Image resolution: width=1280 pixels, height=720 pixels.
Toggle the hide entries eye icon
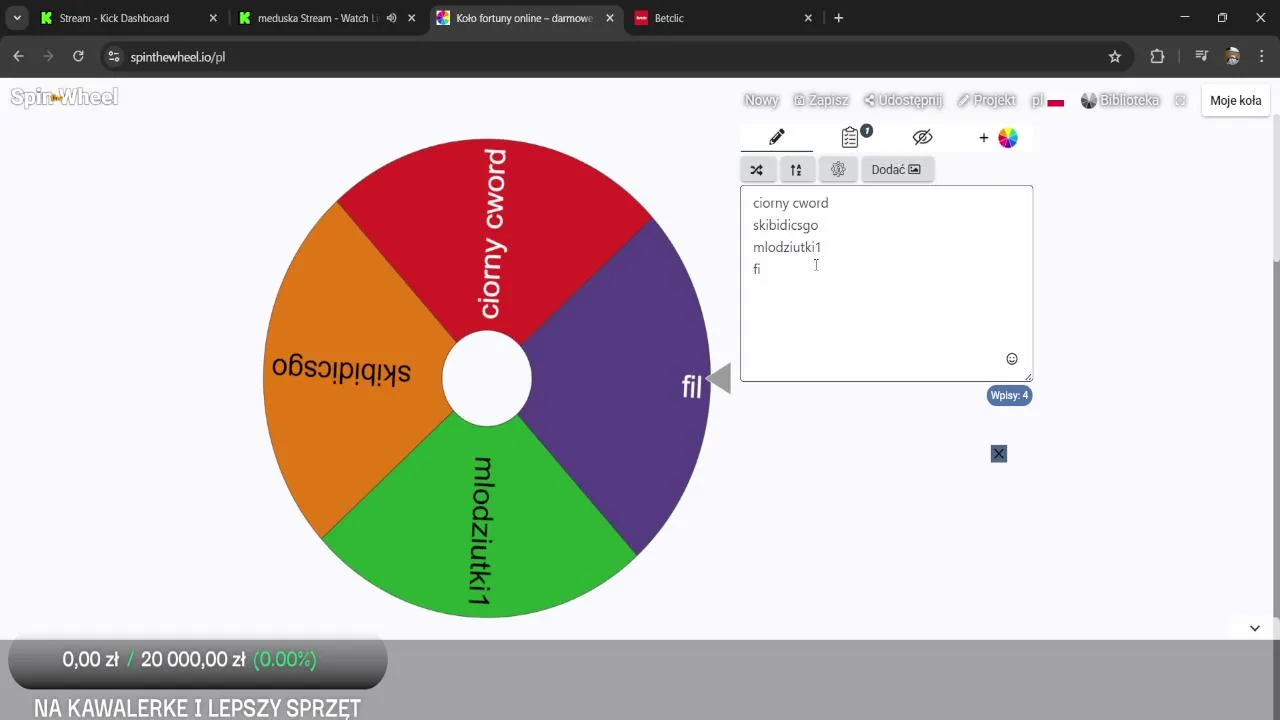click(x=922, y=138)
